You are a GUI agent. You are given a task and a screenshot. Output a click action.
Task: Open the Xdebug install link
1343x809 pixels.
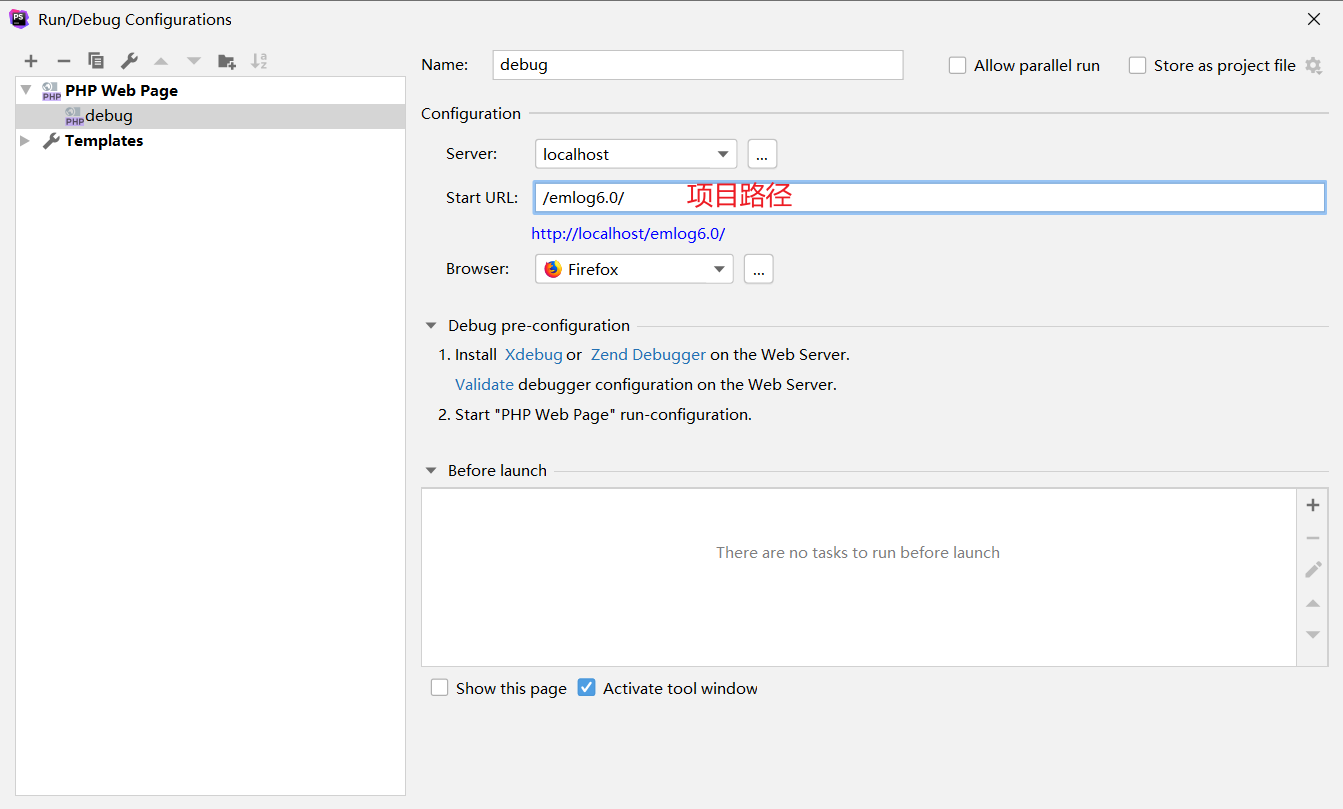(534, 354)
